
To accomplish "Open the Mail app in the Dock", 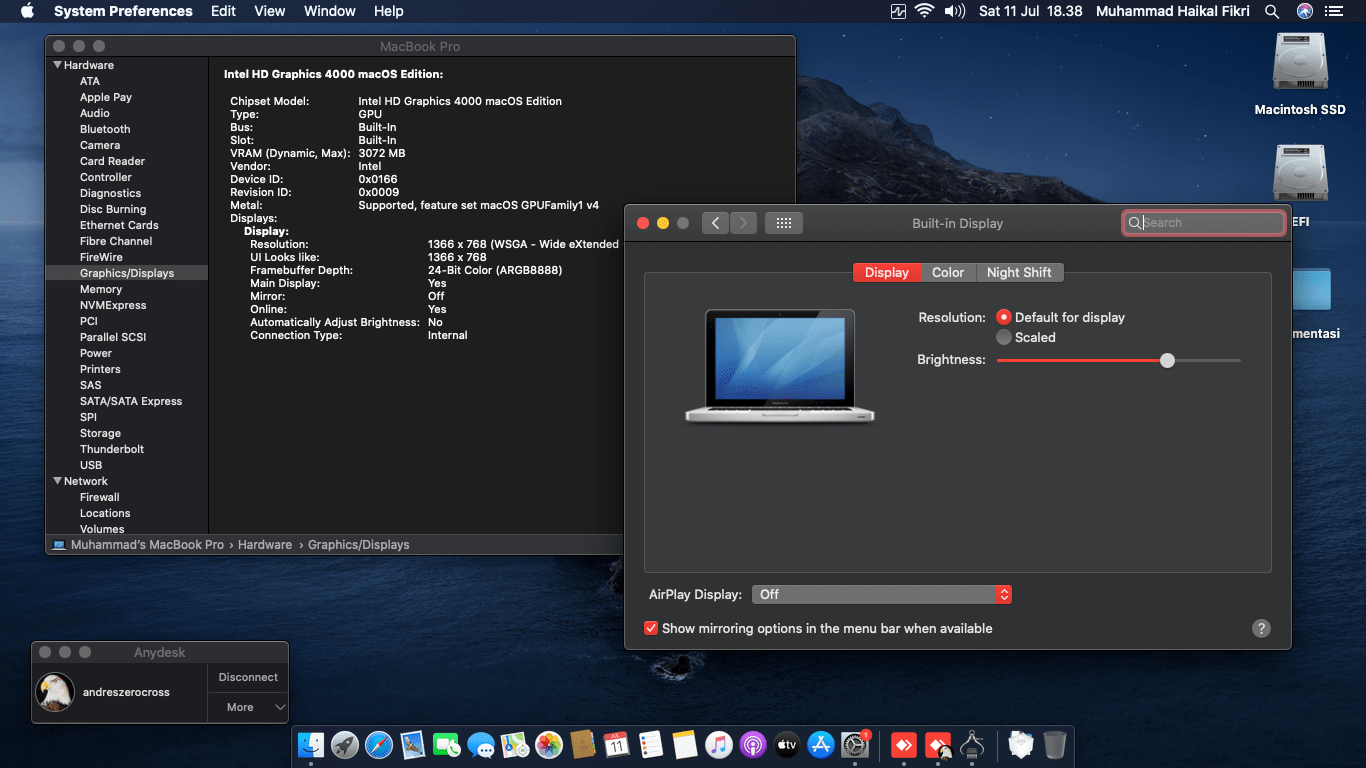I will point(413,745).
